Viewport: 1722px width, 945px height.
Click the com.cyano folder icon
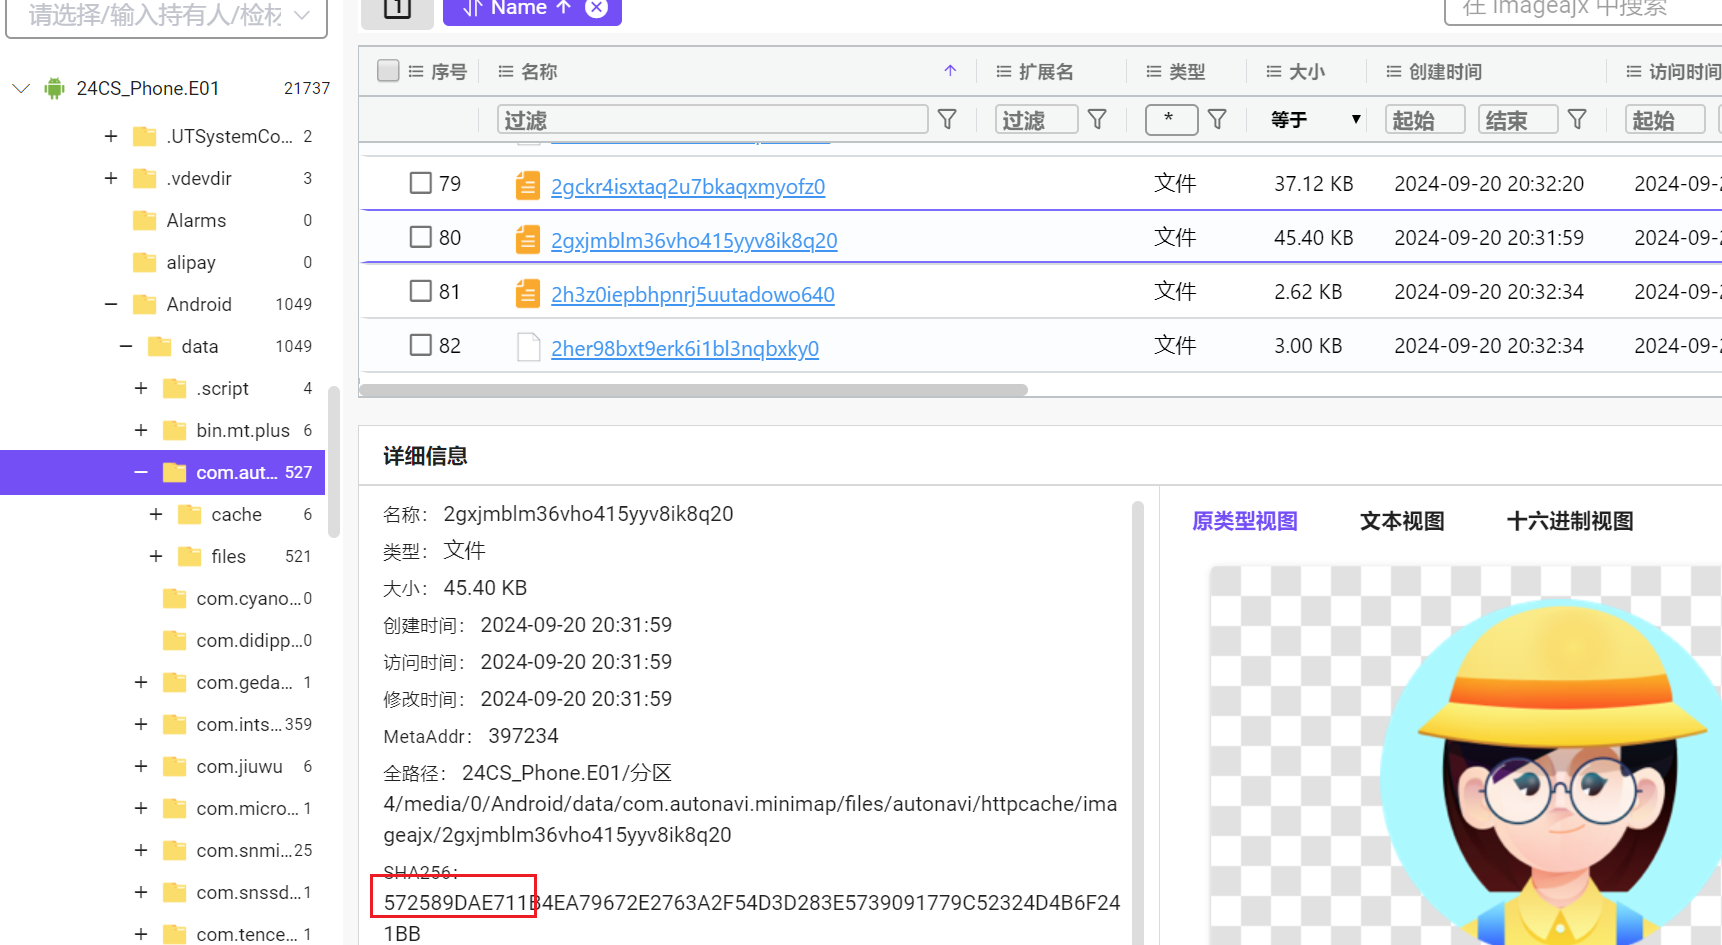coord(175,598)
